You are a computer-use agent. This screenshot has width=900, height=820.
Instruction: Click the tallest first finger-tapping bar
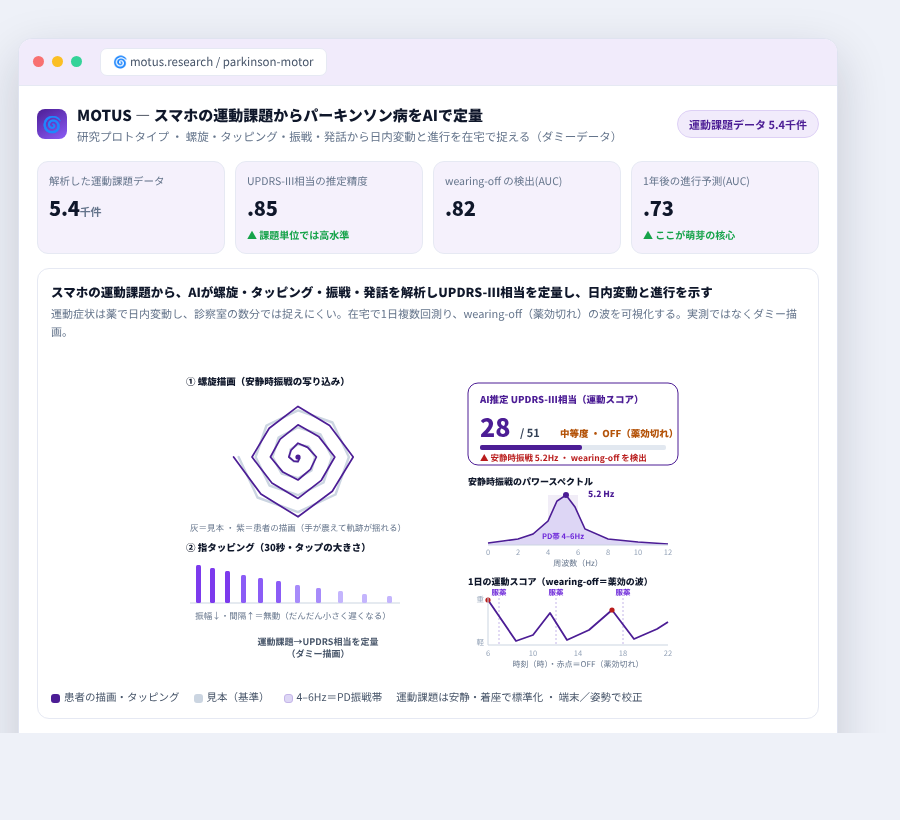(199, 584)
